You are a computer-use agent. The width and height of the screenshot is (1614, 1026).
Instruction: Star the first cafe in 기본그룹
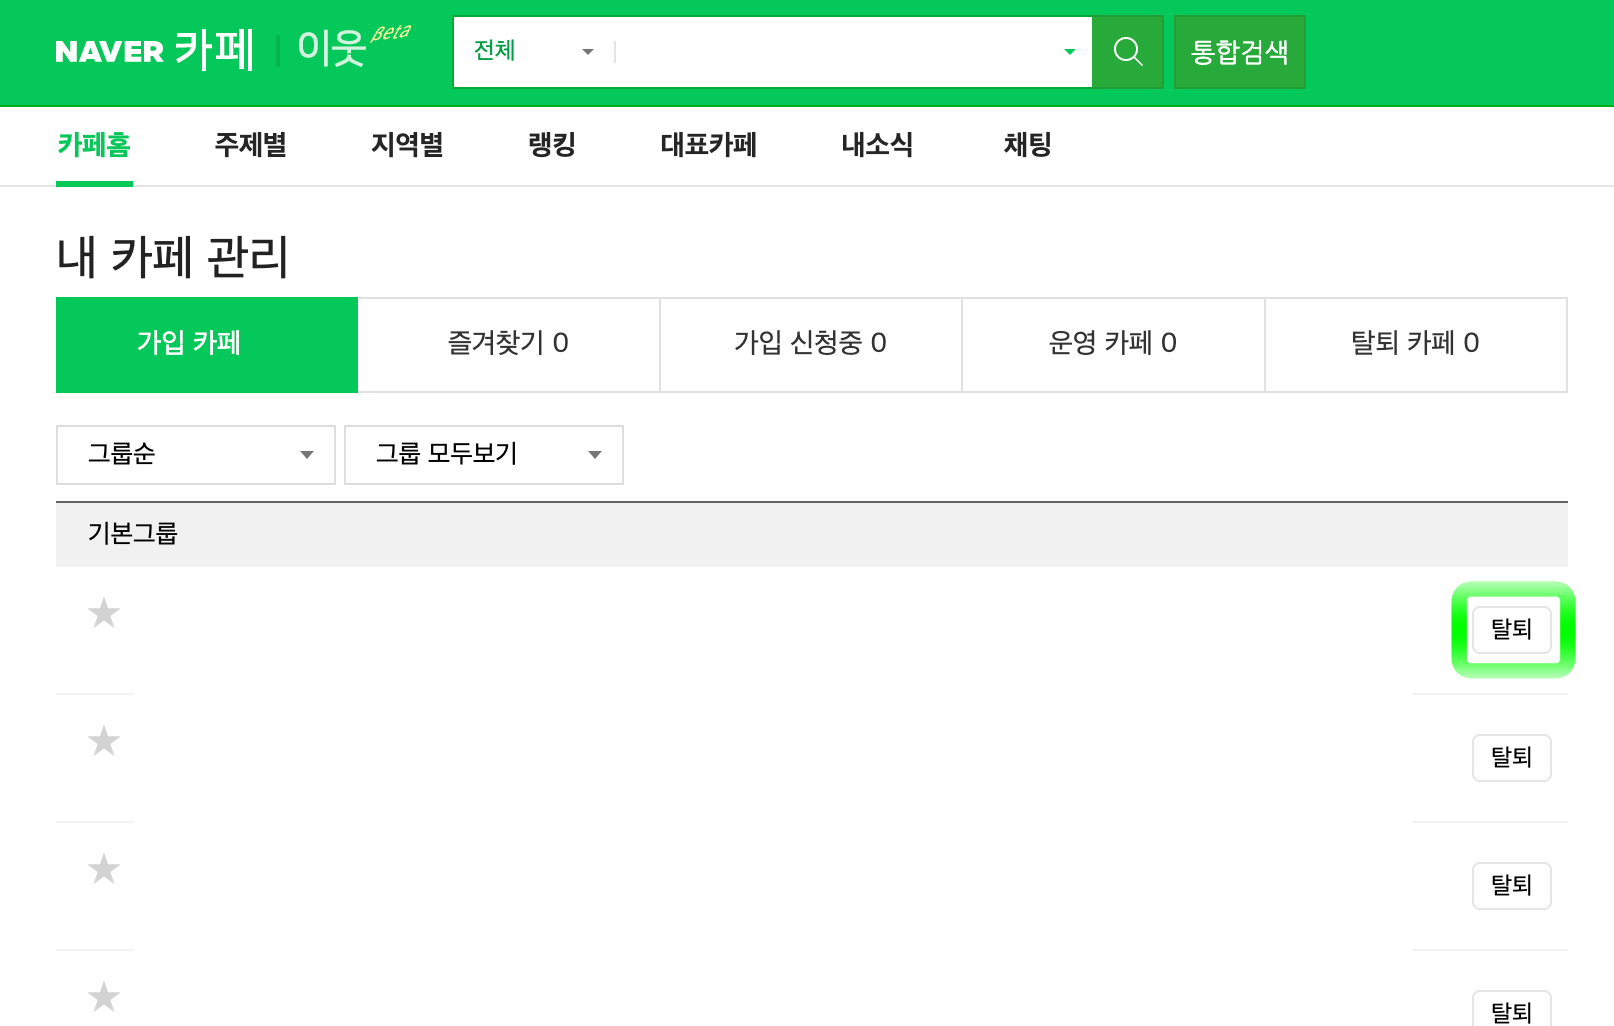[102, 612]
